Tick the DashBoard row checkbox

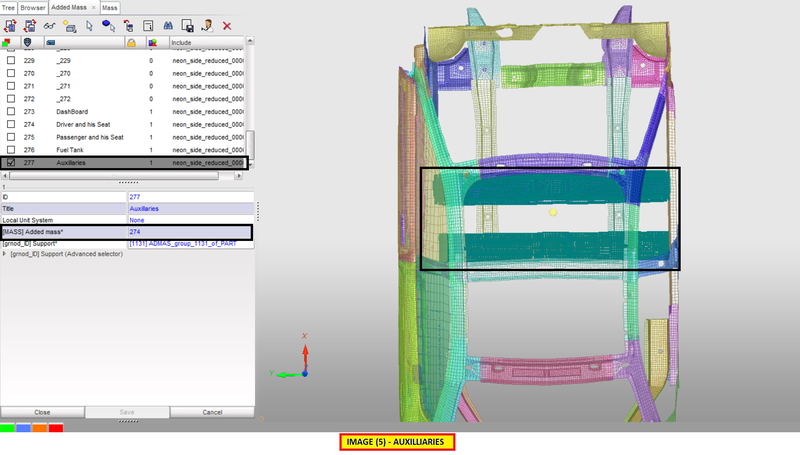pos(11,111)
